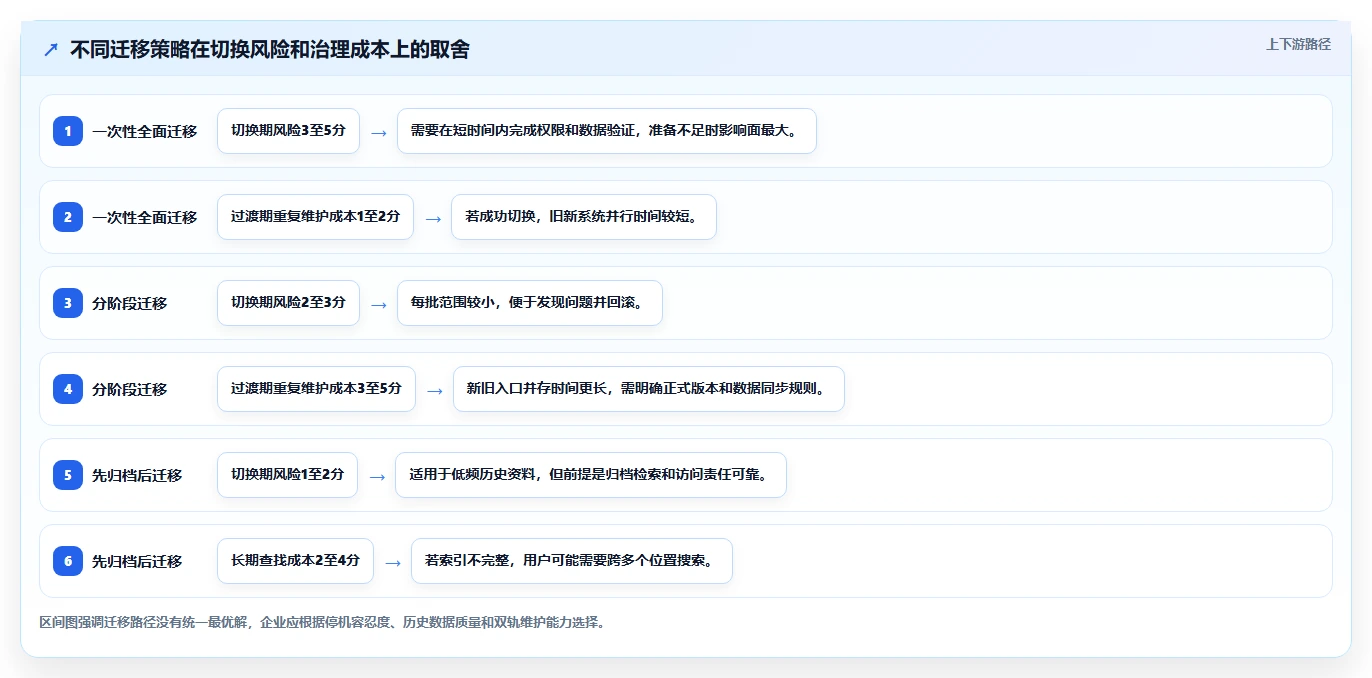Click the footnote starting 区间图强调迁移路径

point(322,622)
